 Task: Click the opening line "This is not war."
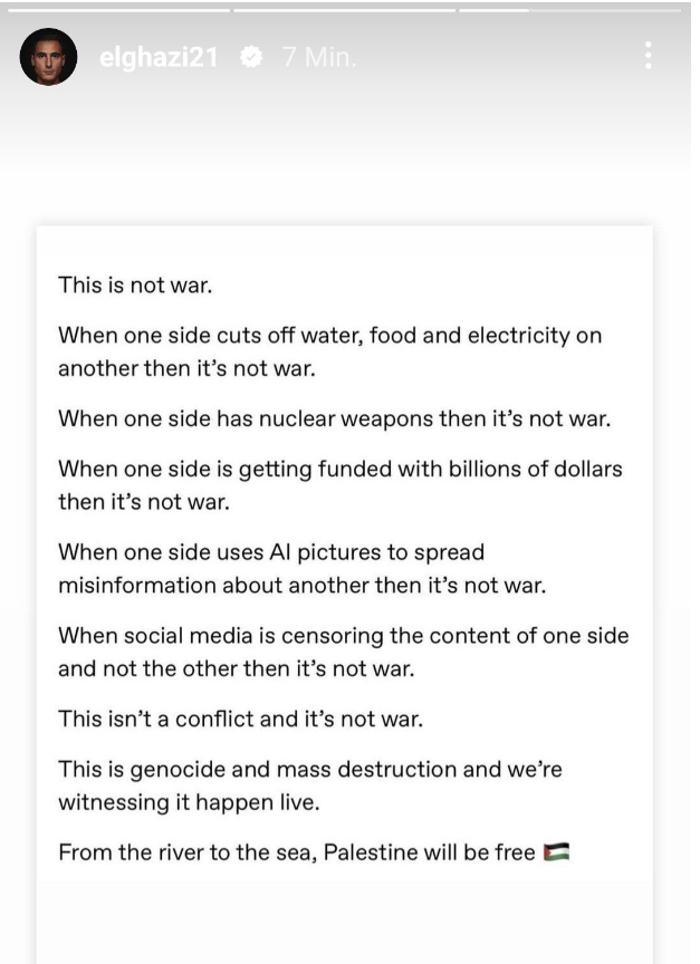pyautogui.click(x=135, y=285)
